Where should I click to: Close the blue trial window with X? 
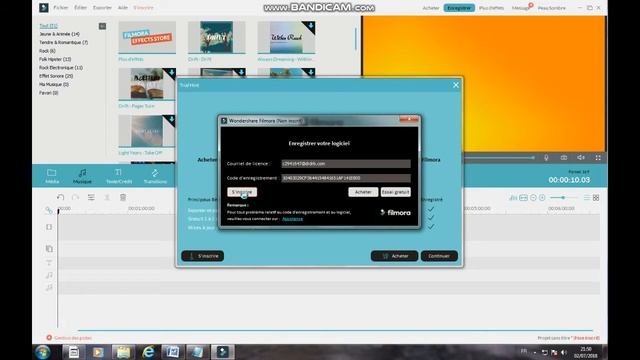(x=456, y=85)
